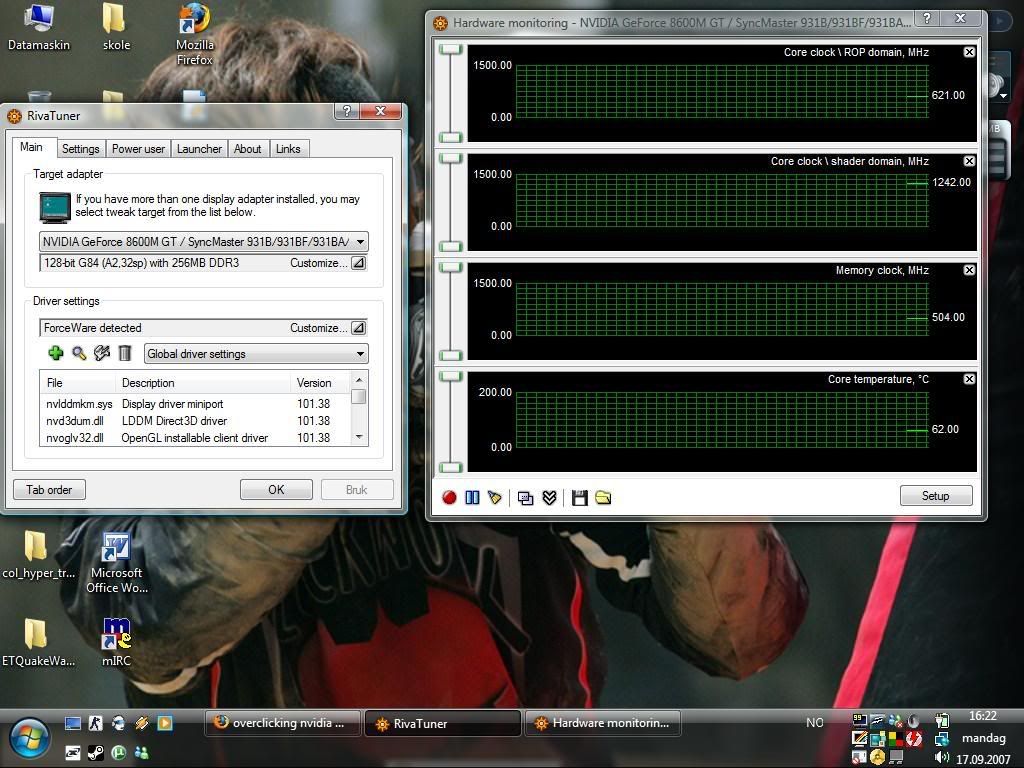Screen dimensions: 1024x768
Task: Click the col_hyper_tr... folder icon
Action: pos(38,554)
